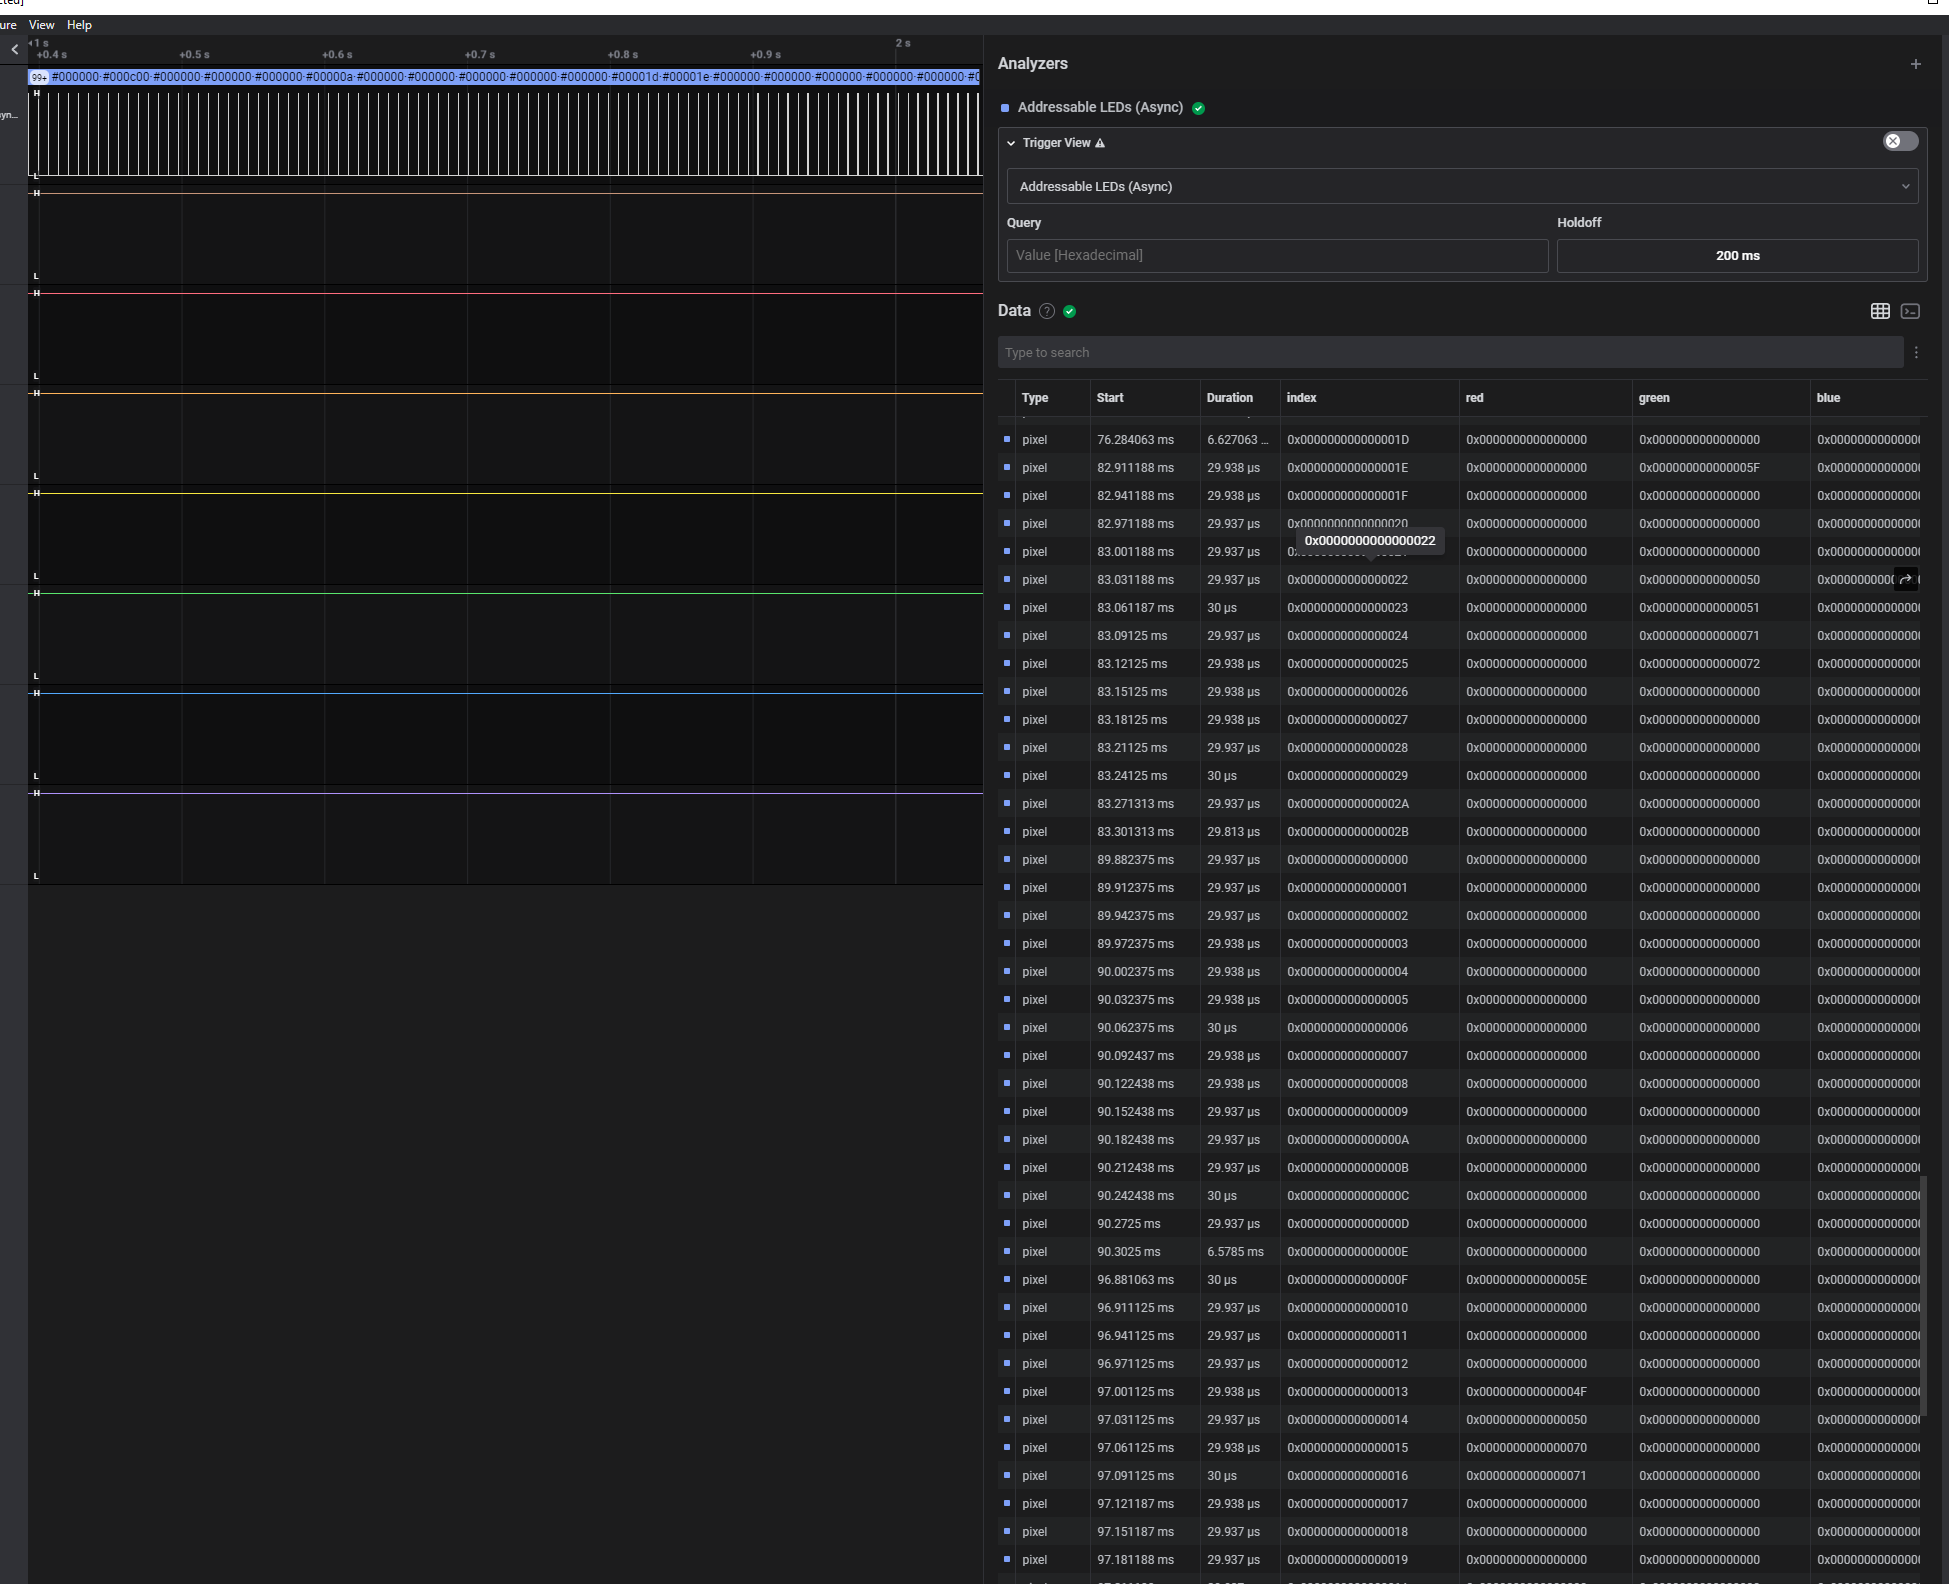Click the red column header
This screenshot has width=1949, height=1584.
coord(1474,398)
